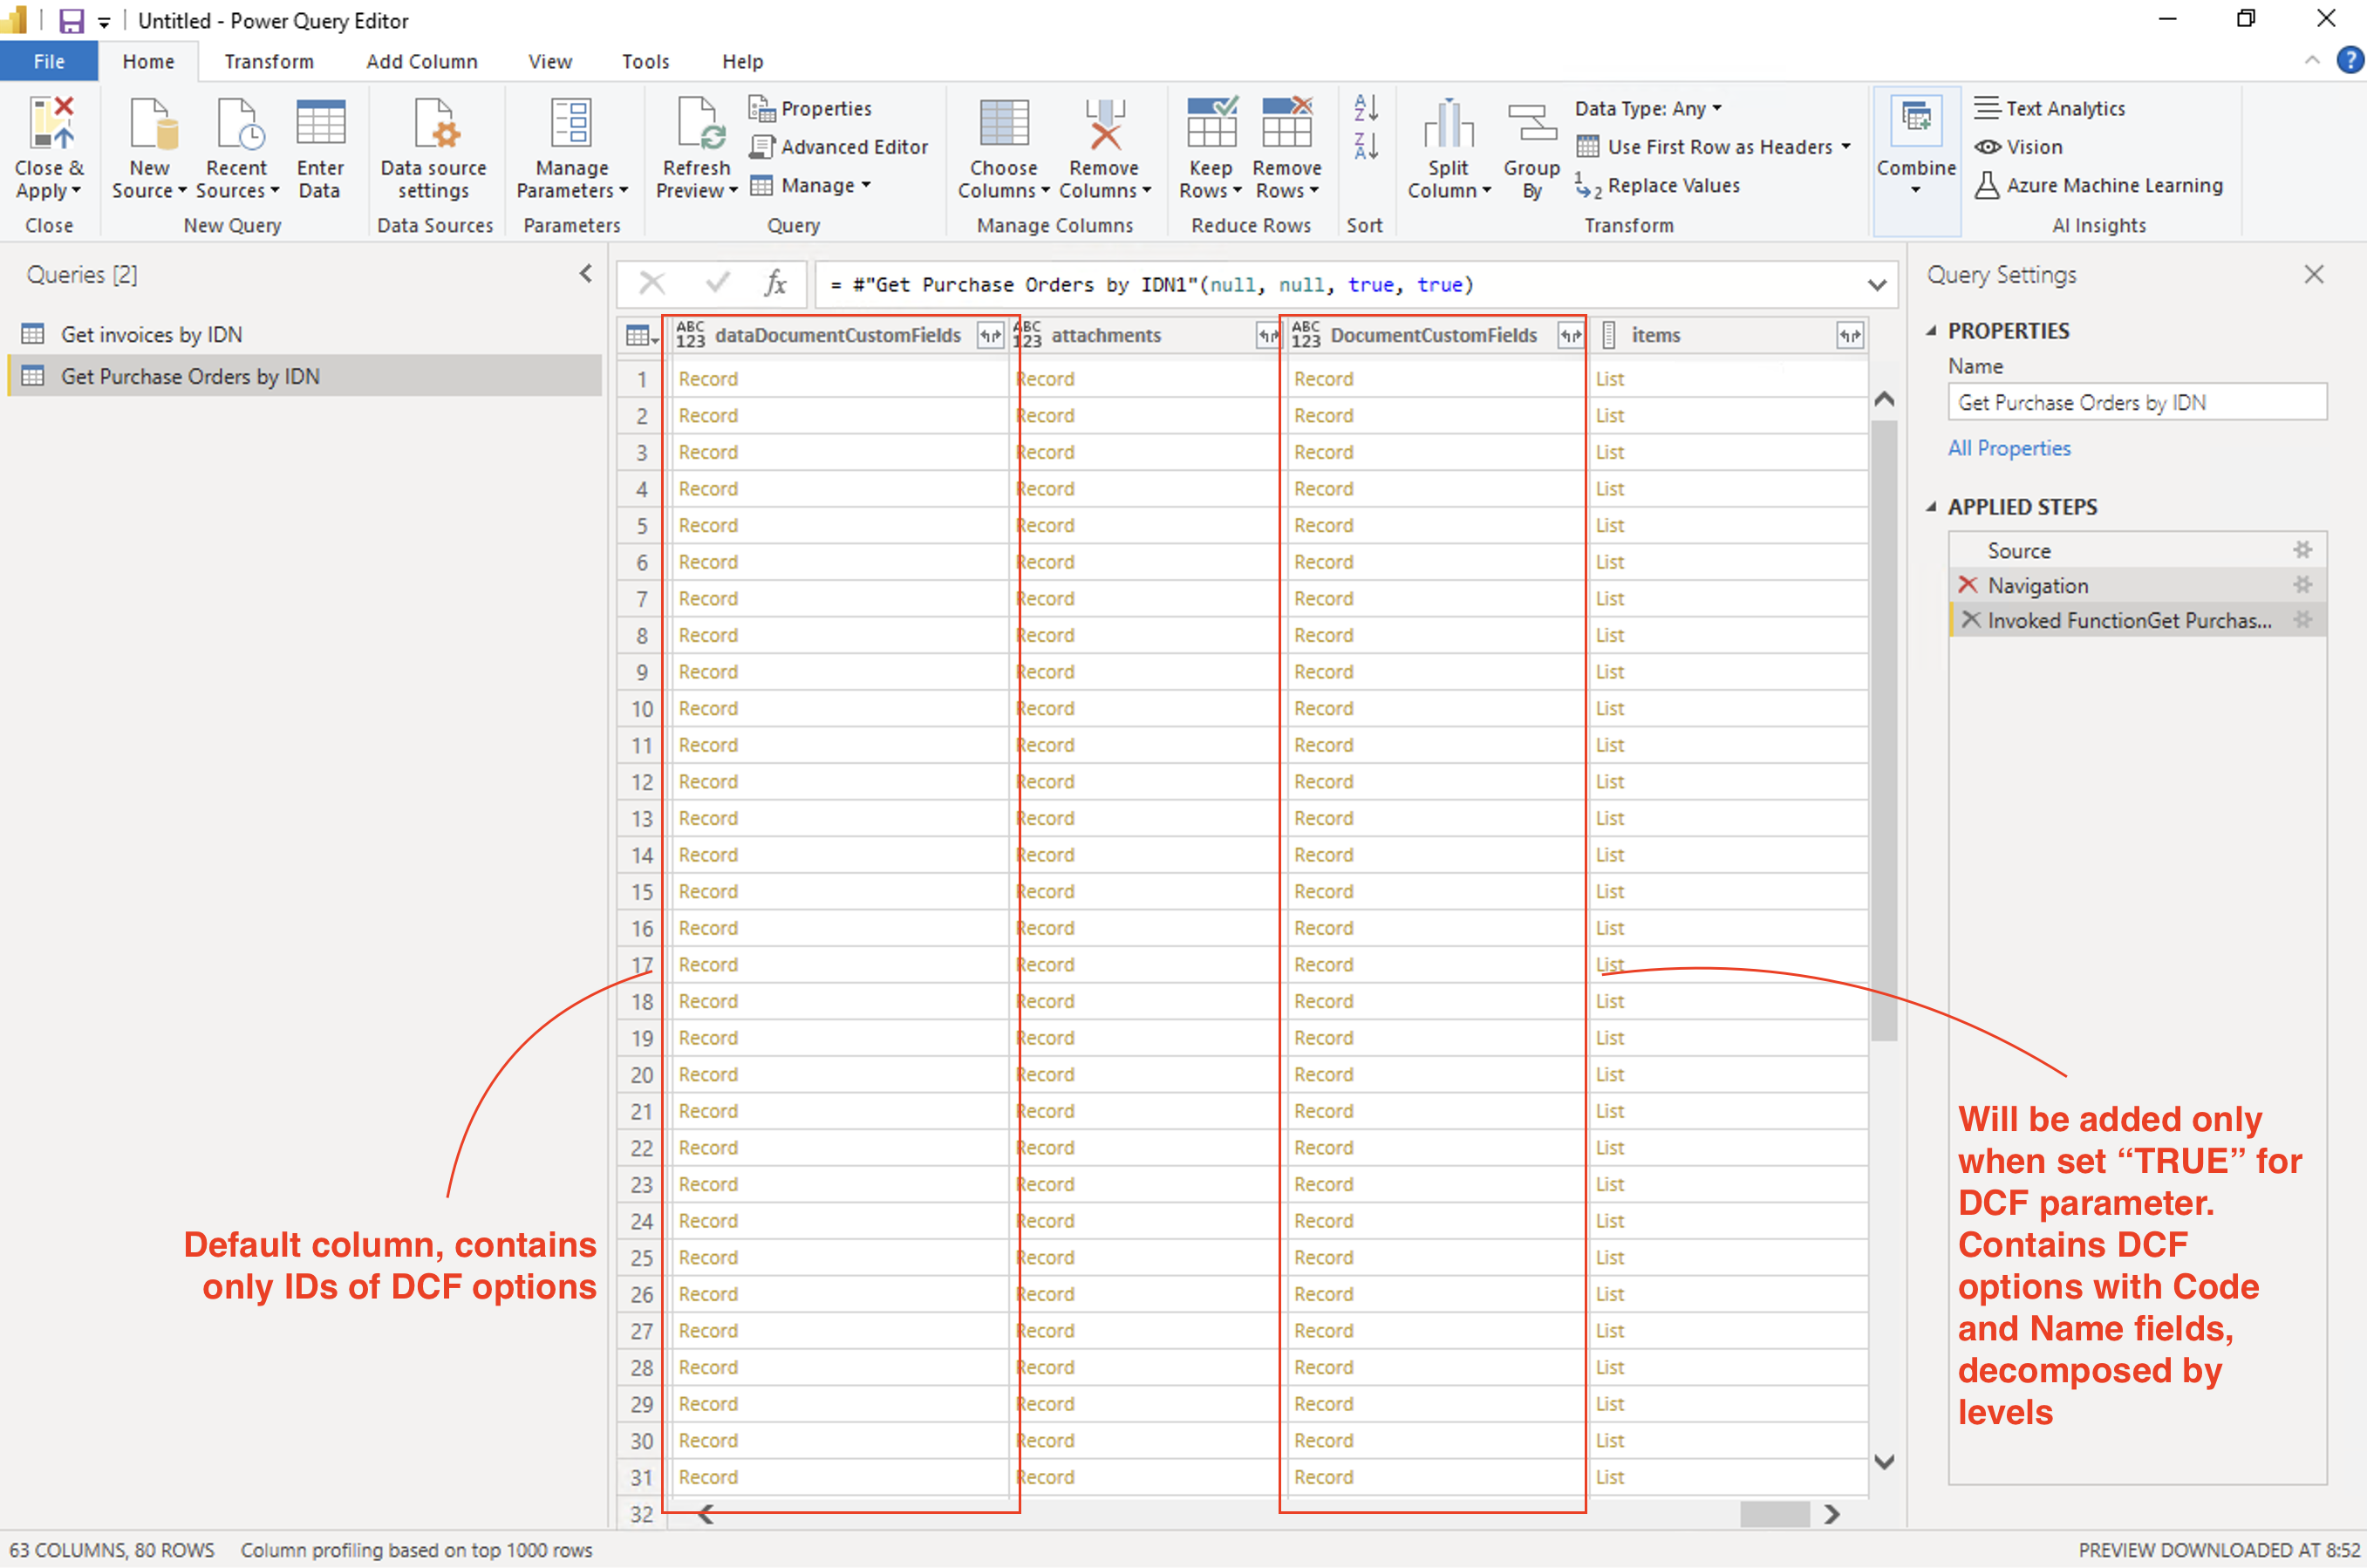Collapse the PROPERTIES section
Screen dimensions: 2367x1568
pos(1931,331)
